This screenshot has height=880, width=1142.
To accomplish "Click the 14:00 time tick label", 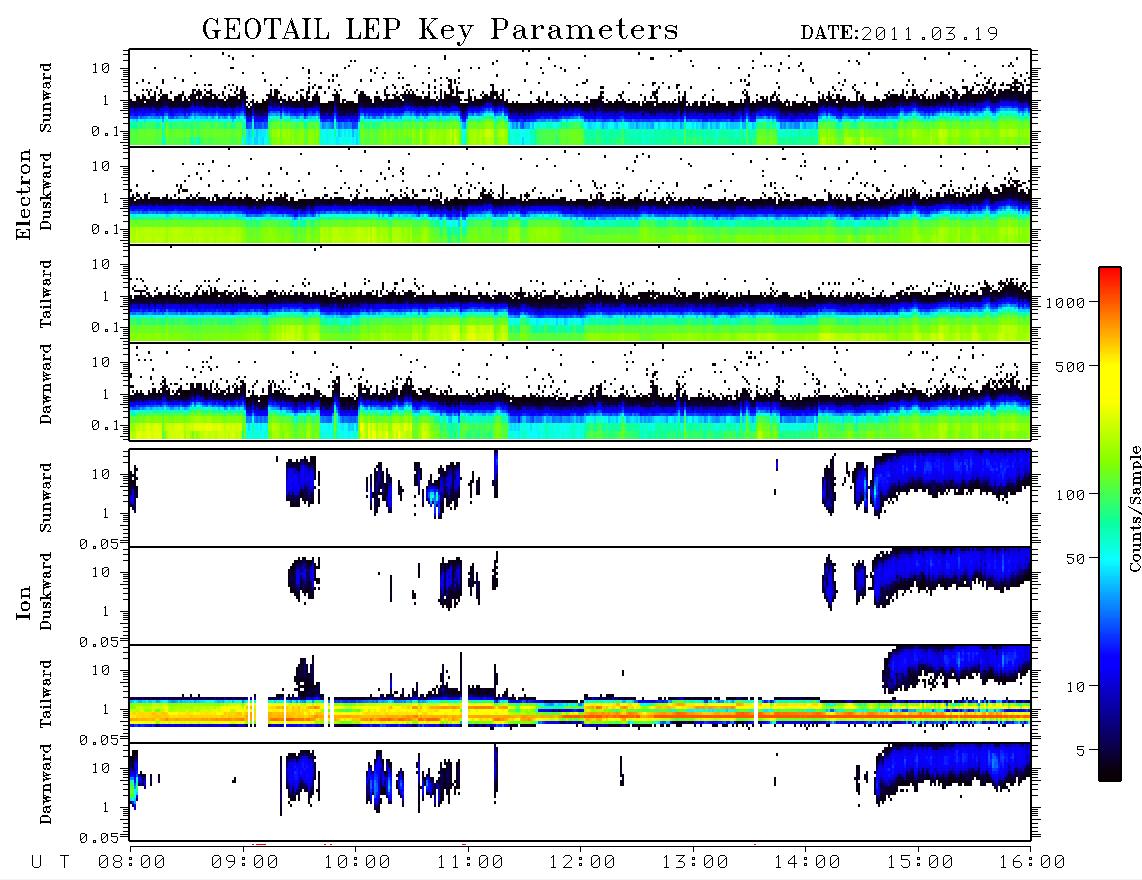I will point(807,863).
